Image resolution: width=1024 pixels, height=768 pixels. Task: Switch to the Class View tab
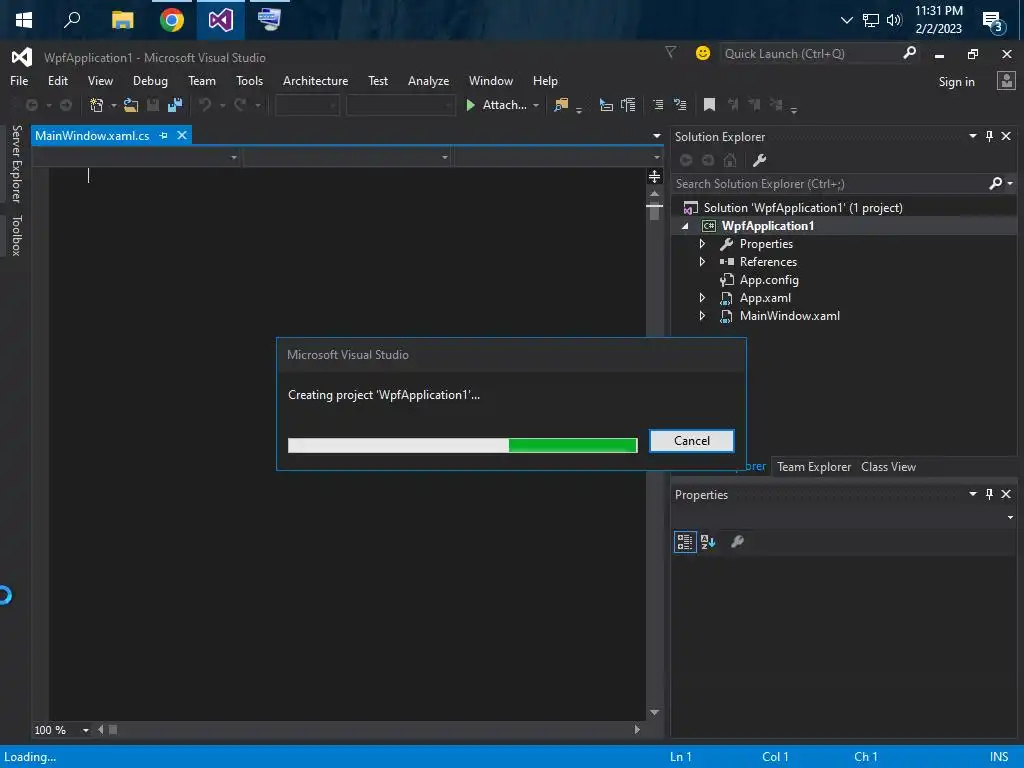(888, 467)
